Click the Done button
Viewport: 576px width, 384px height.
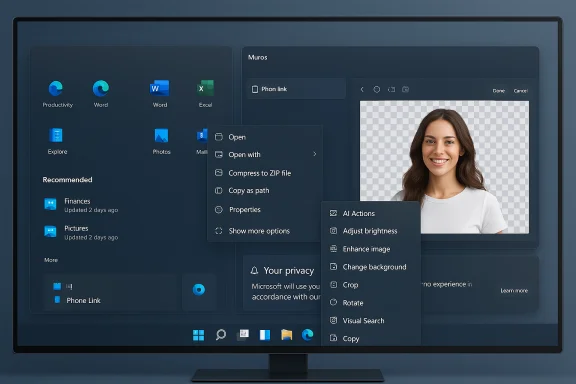tap(498, 91)
